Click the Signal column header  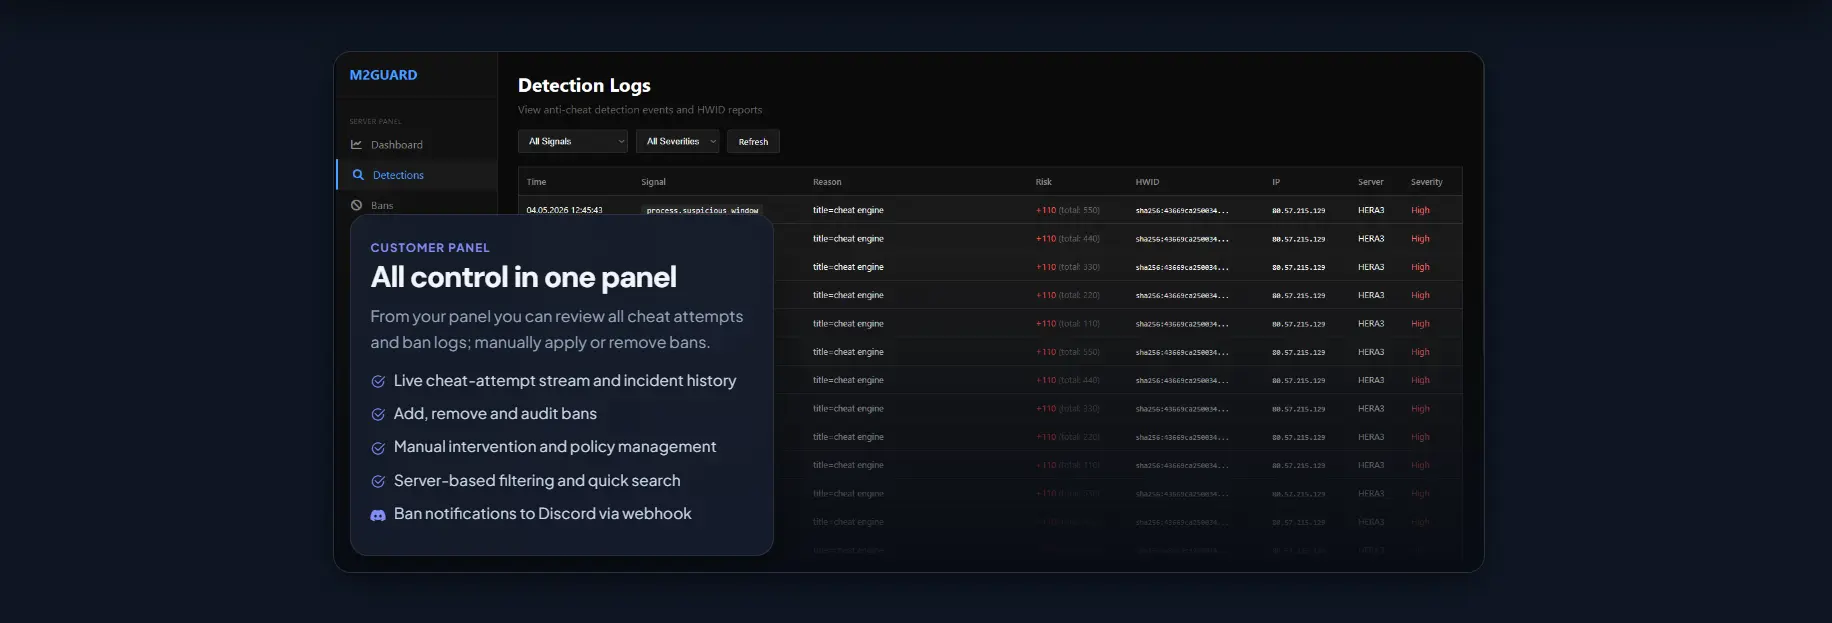tap(653, 182)
